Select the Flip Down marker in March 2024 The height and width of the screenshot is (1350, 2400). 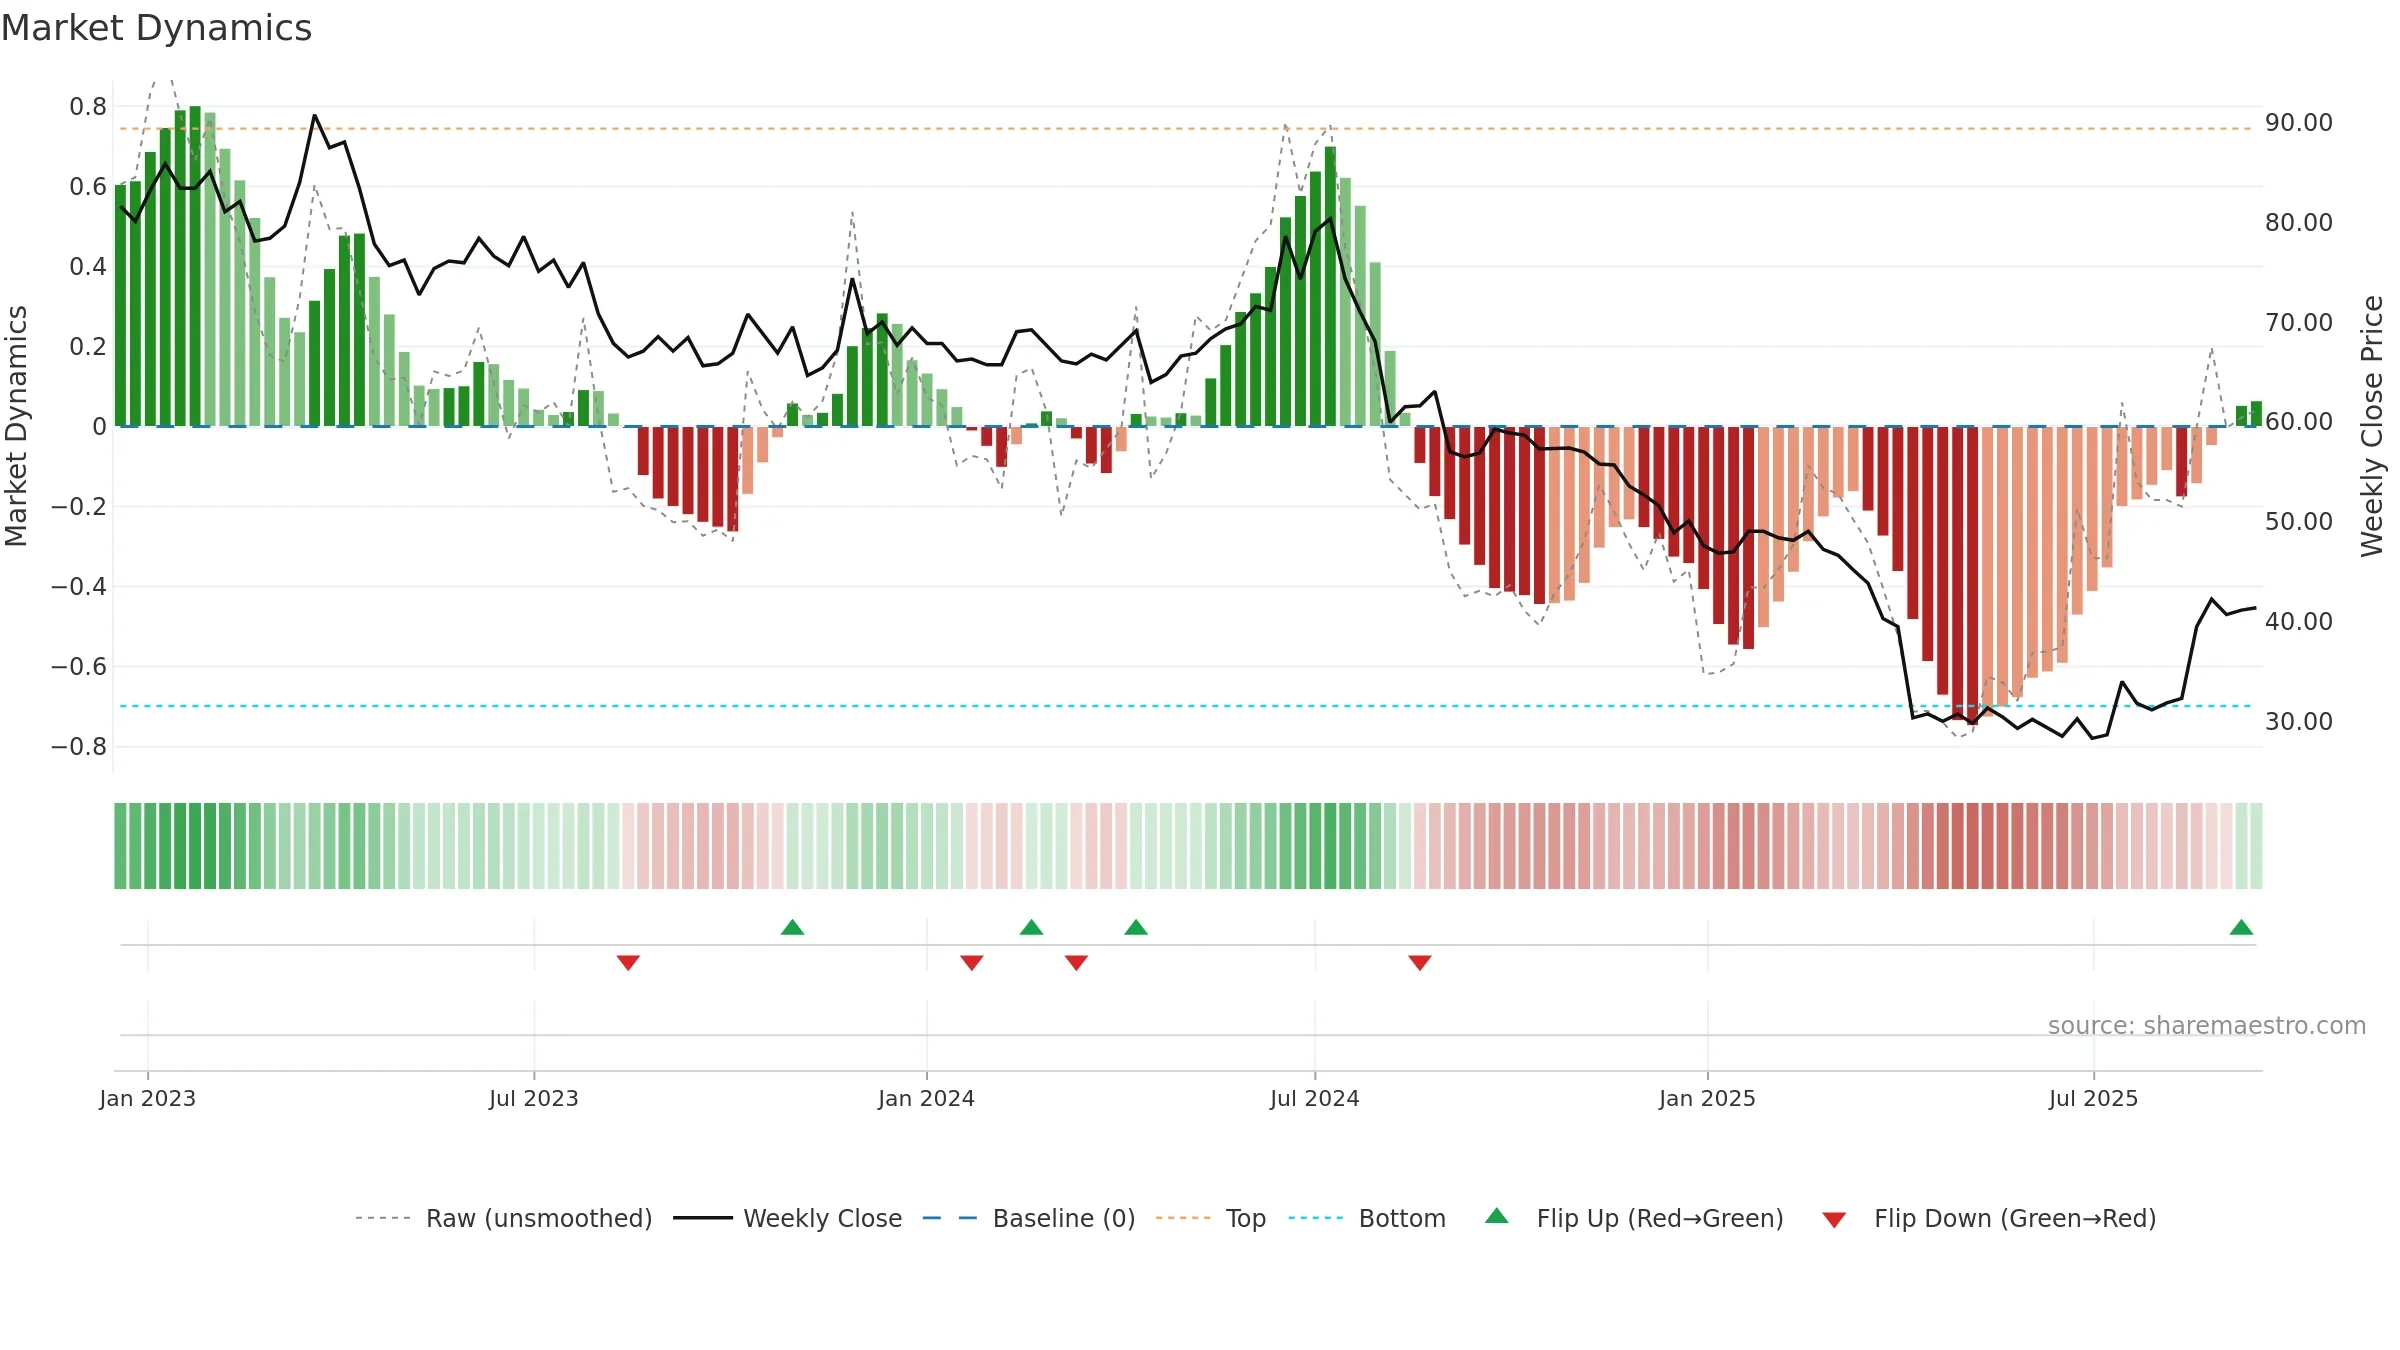(x=1076, y=963)
